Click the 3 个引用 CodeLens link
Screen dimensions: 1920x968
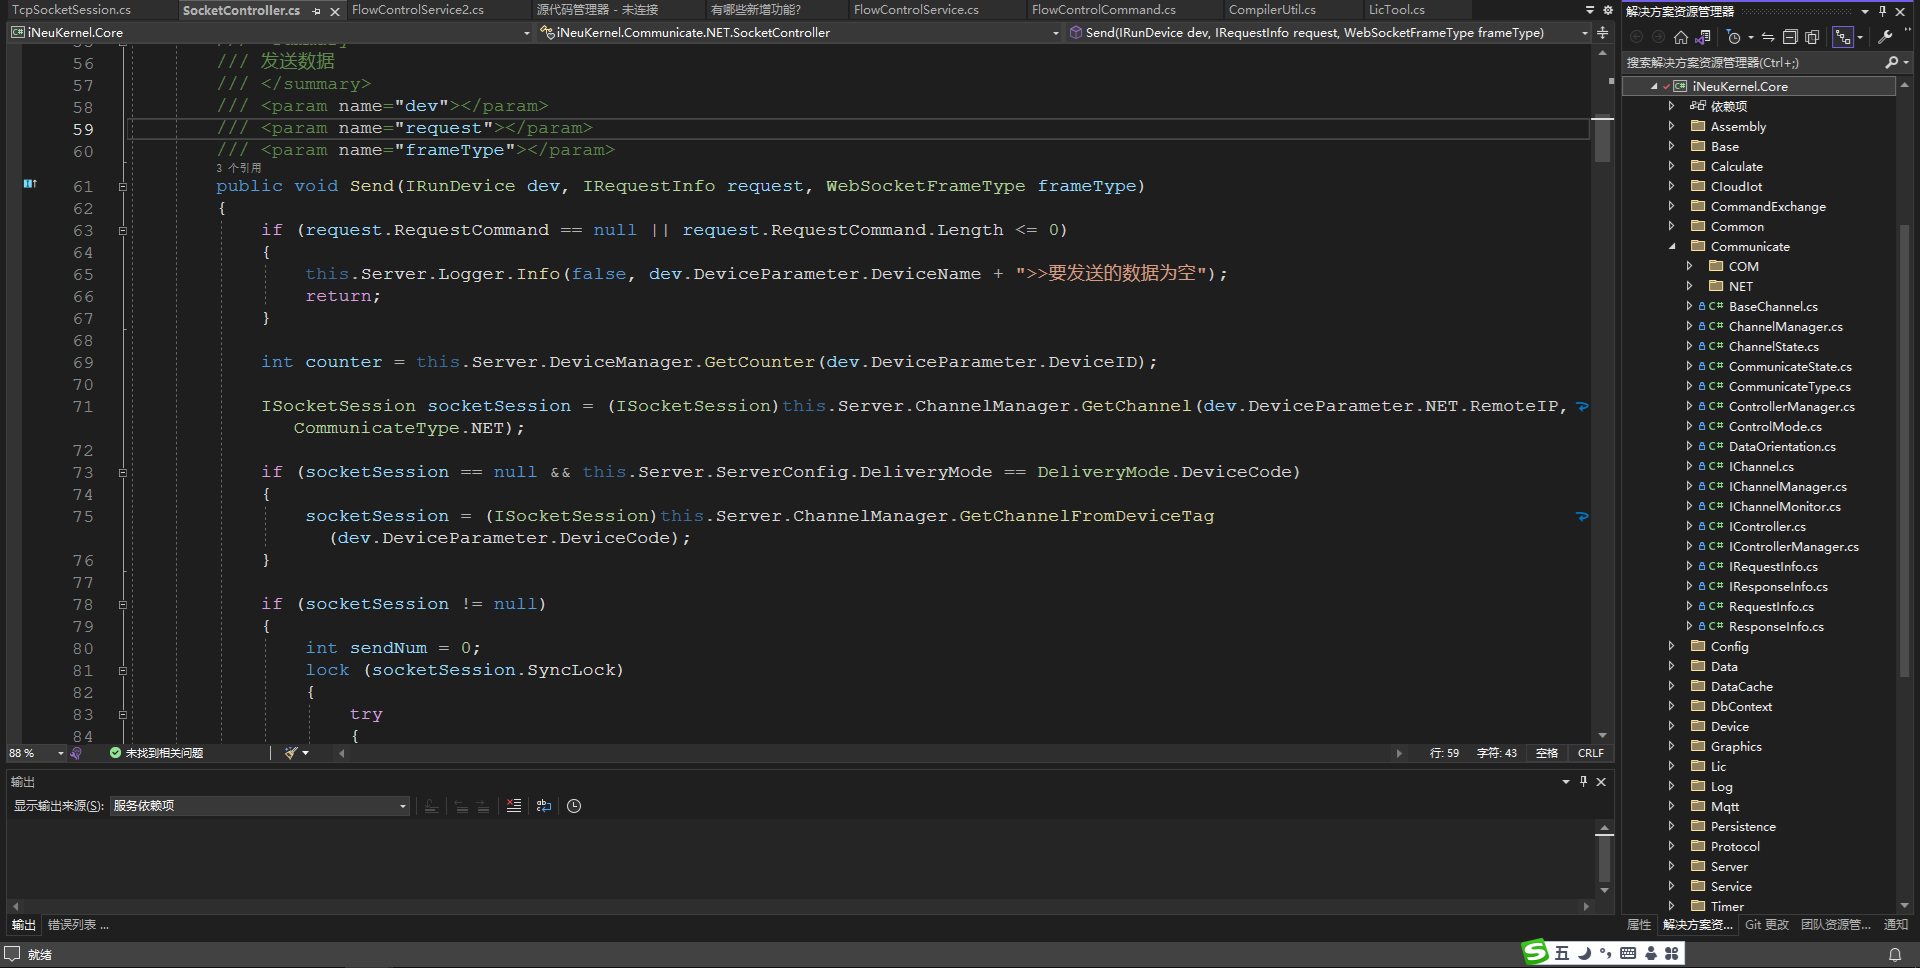tap(238, 168)
